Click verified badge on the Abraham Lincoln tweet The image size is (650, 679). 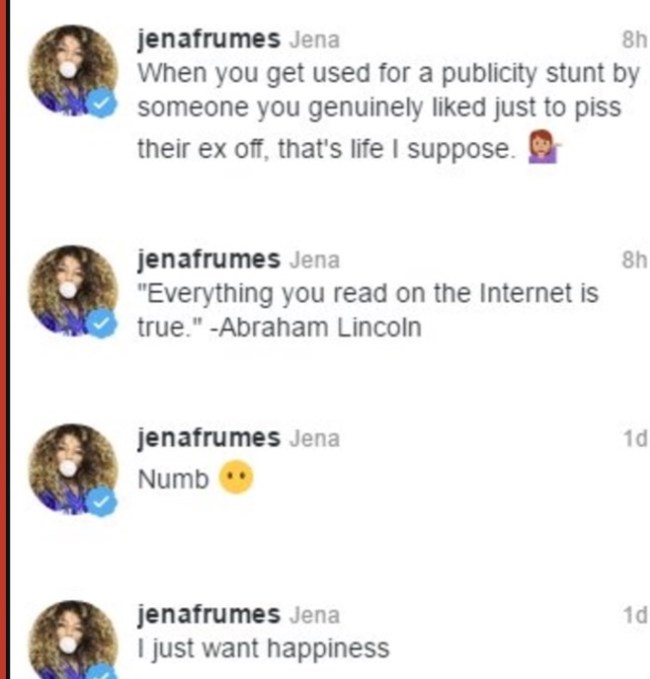(x=103, y=322)
